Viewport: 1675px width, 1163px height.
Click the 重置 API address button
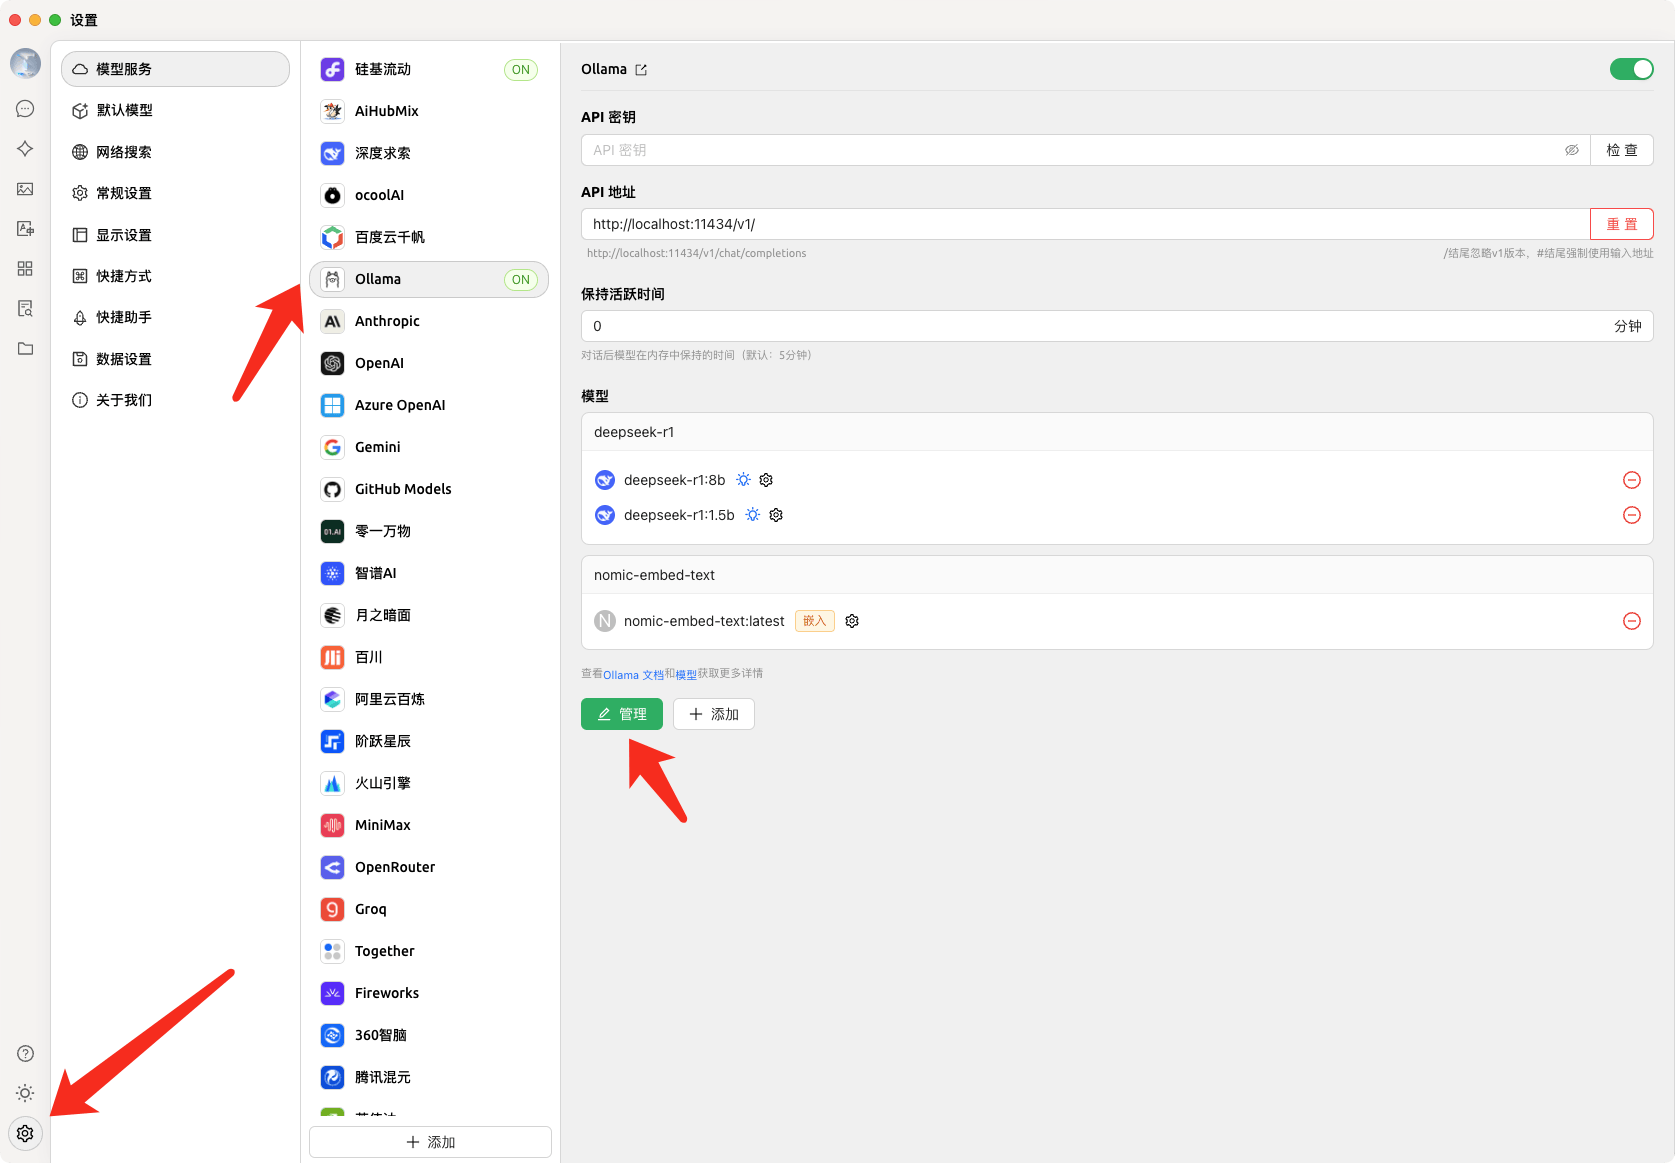click(1622, 224)
